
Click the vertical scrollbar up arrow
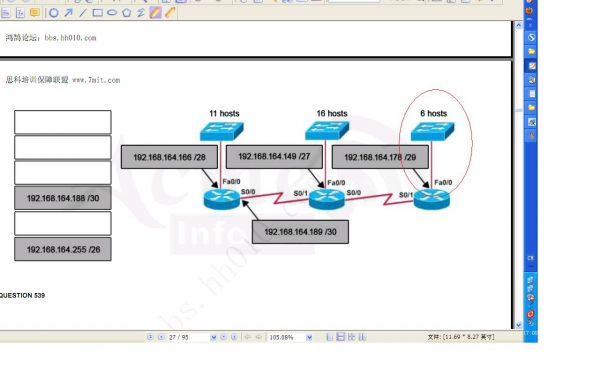click(x=518, y=25)
